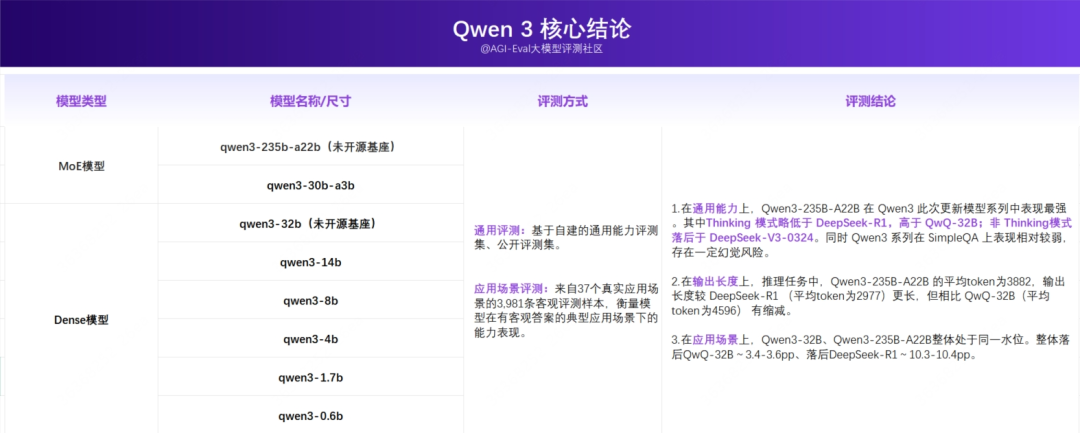Click the "Dense模型" cell
This screenshot has width=1080, height=433.
(81, 320)
